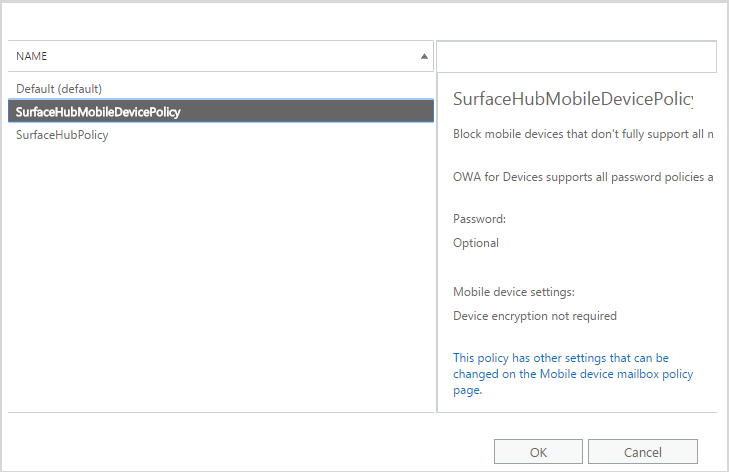
Task: Click the 'Mobile device settings:' label
Action: (514, 292)
